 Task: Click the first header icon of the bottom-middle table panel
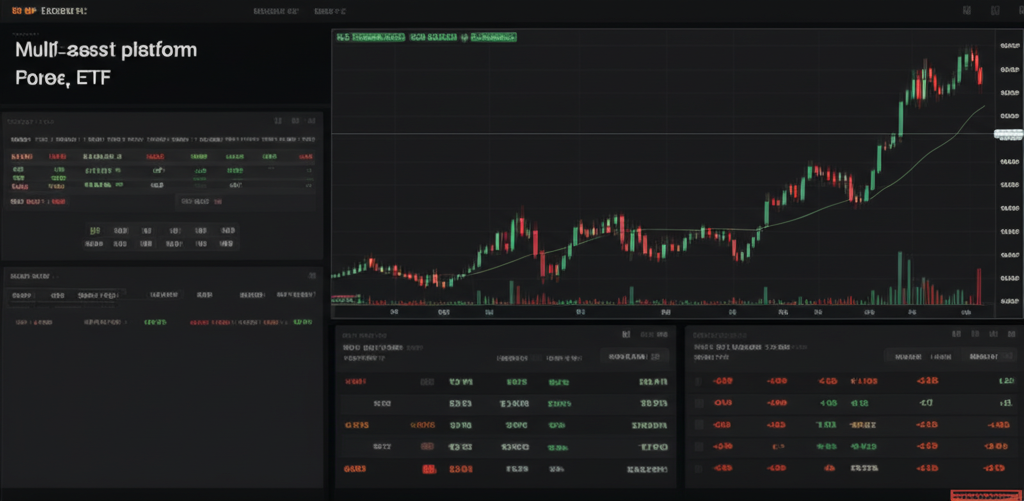tap(626, 336)
